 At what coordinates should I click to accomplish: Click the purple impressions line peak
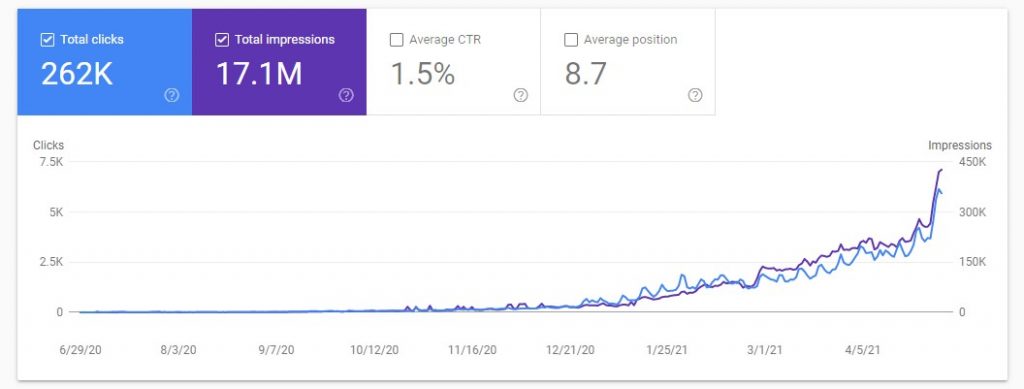point(941,170)
